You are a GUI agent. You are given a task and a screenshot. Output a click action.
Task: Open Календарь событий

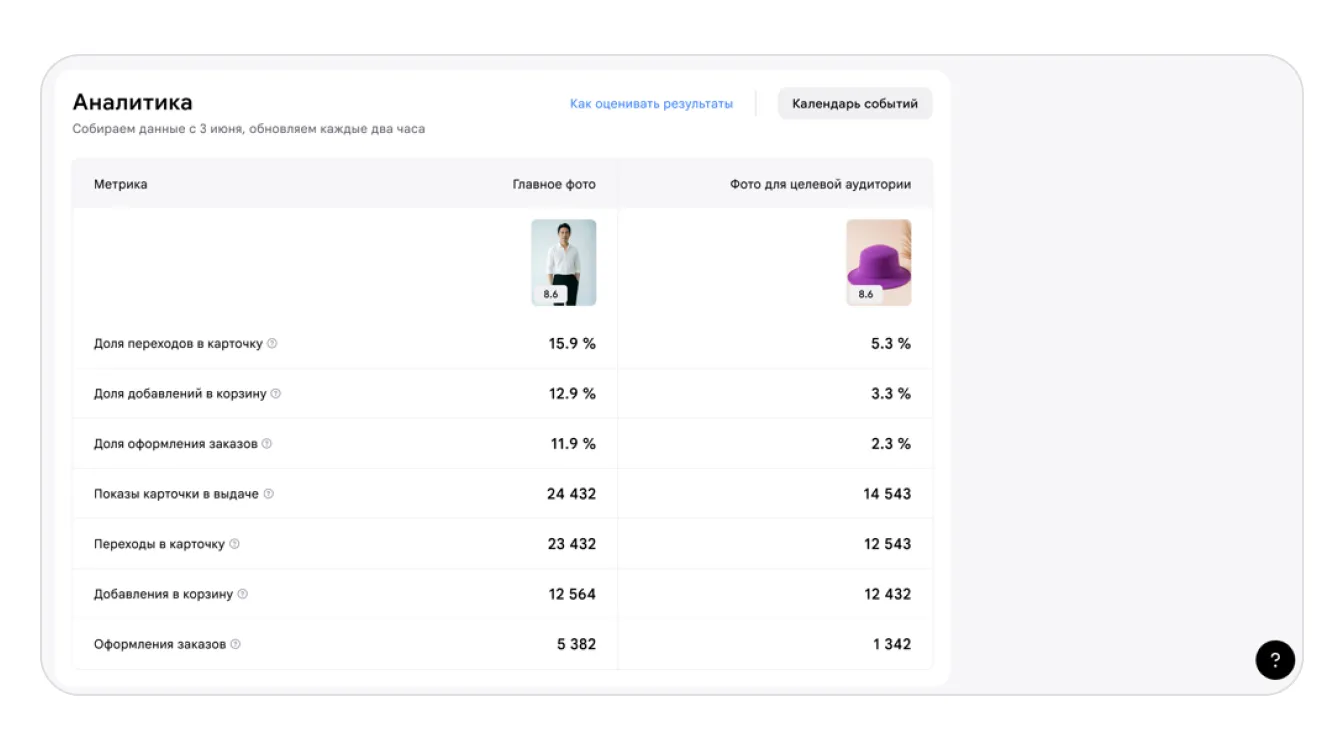[855, 104]
